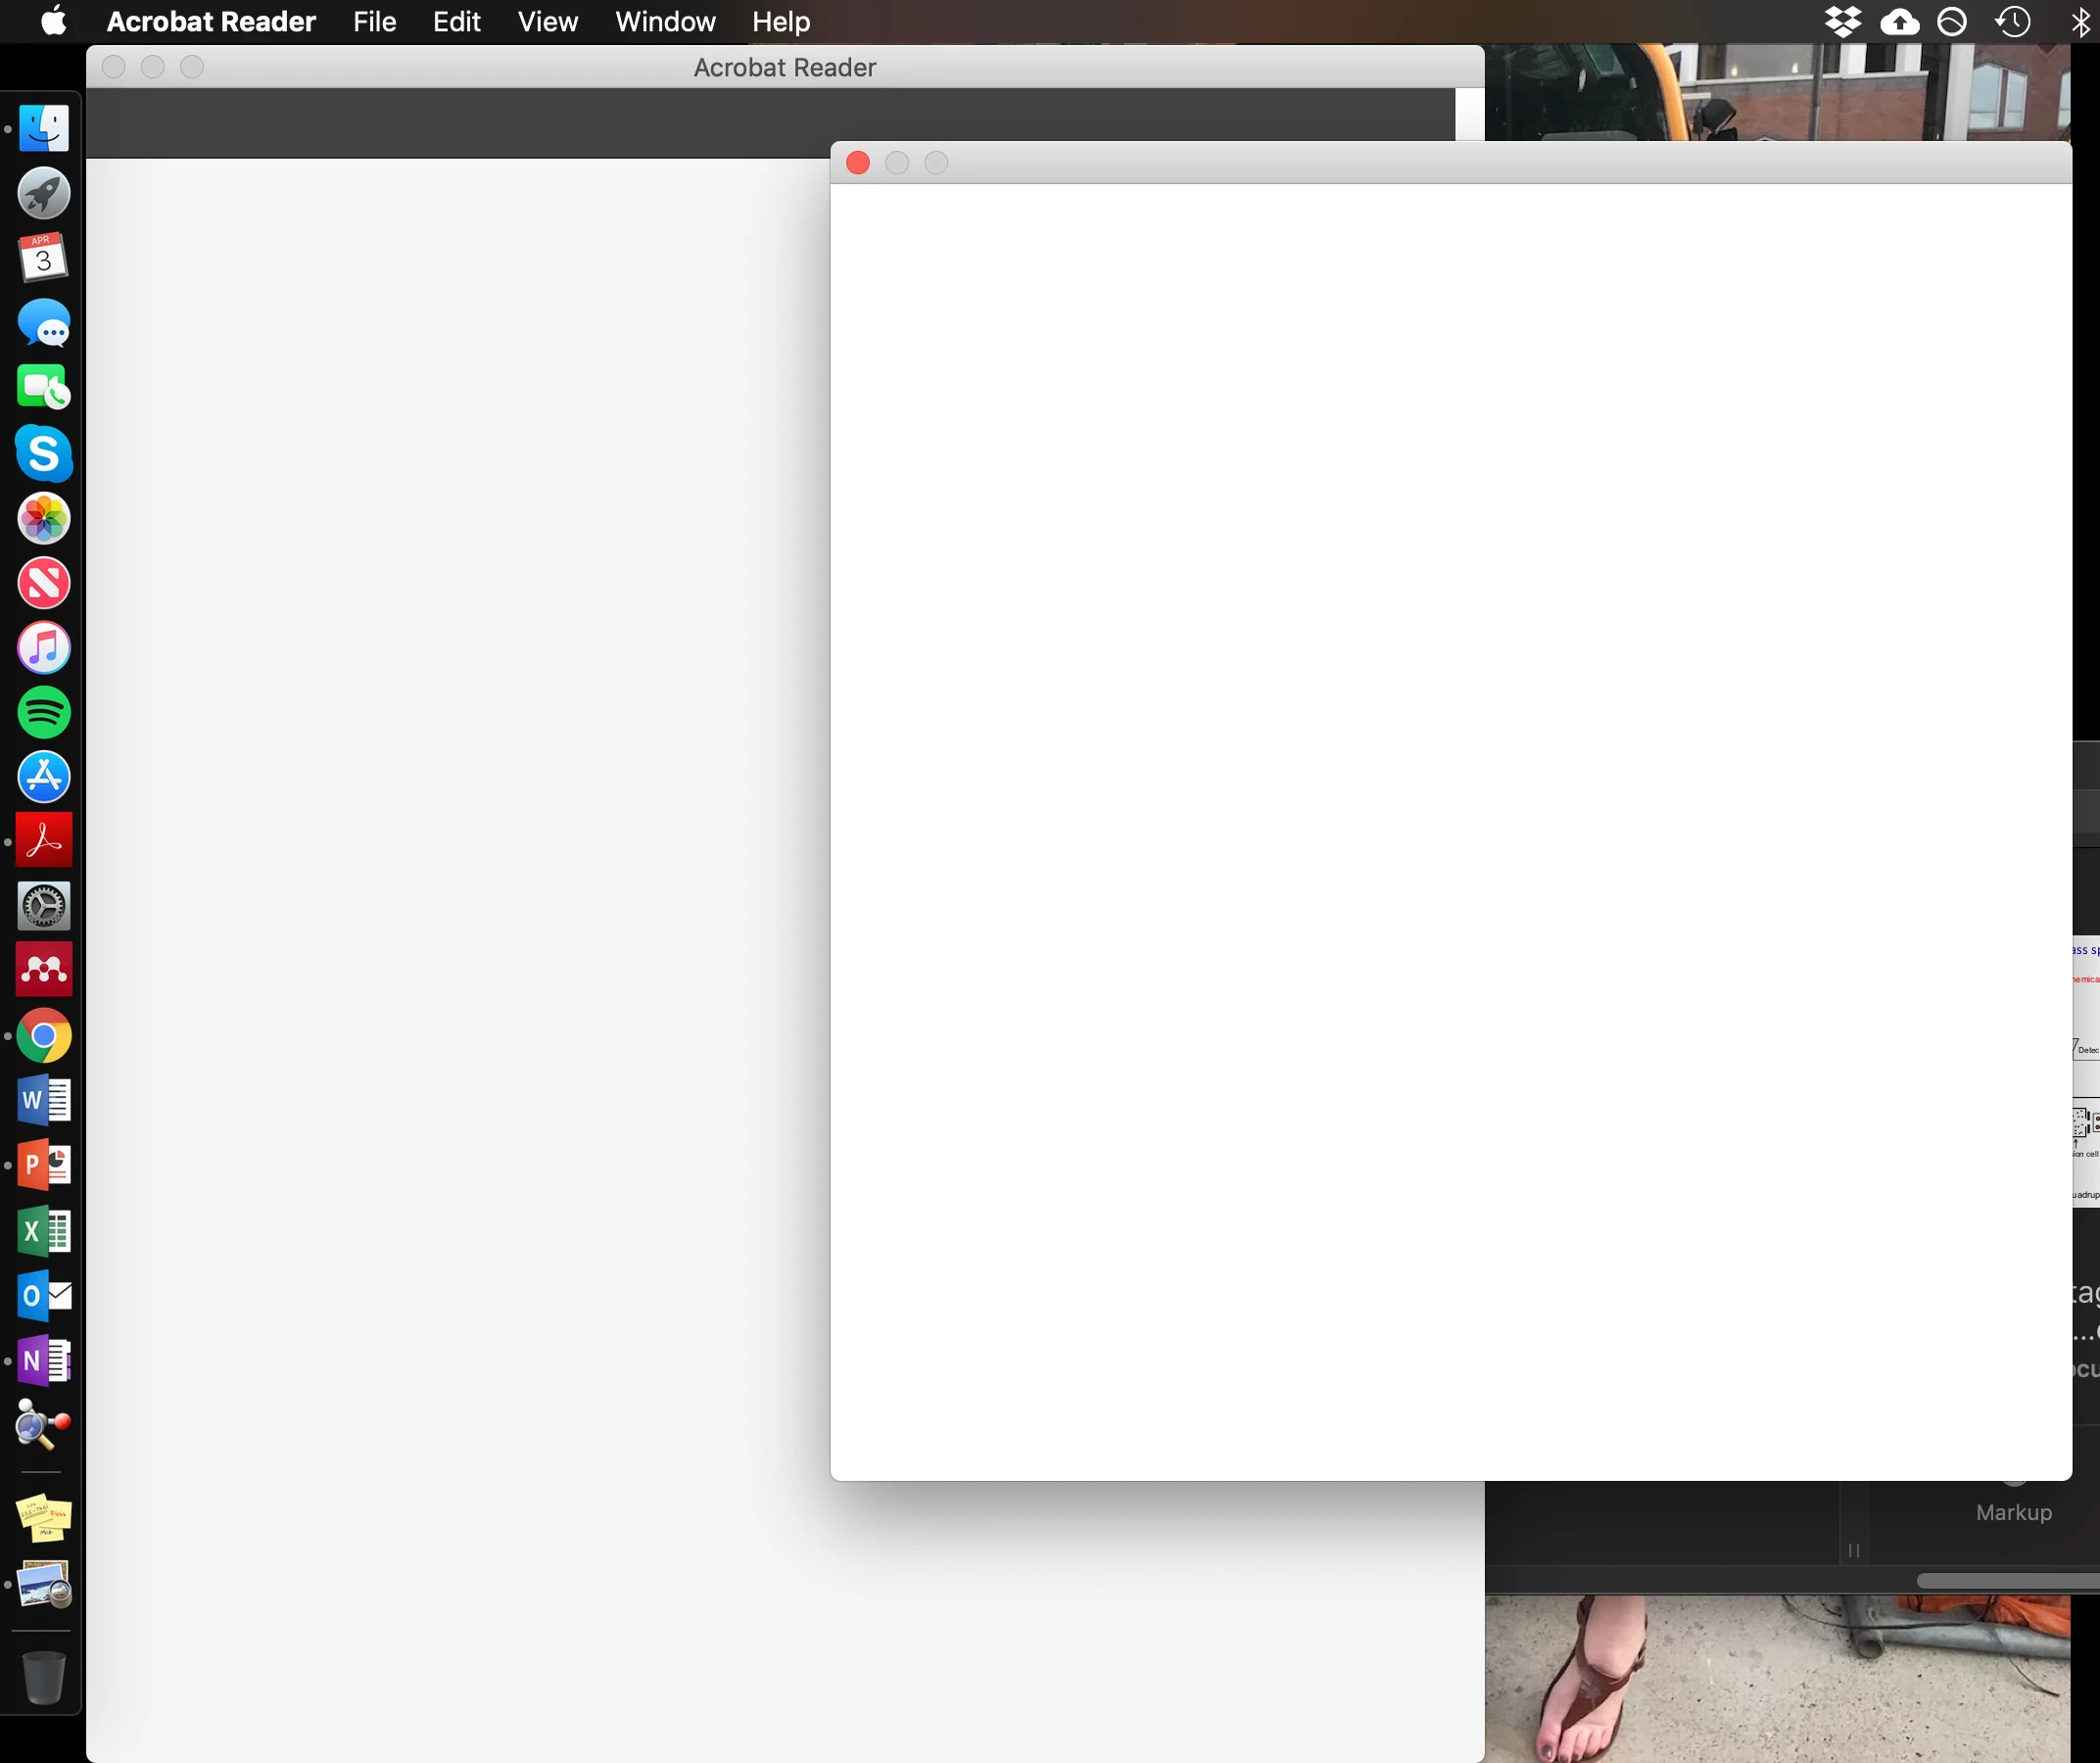Open the Apple menu

coord(54,21)
